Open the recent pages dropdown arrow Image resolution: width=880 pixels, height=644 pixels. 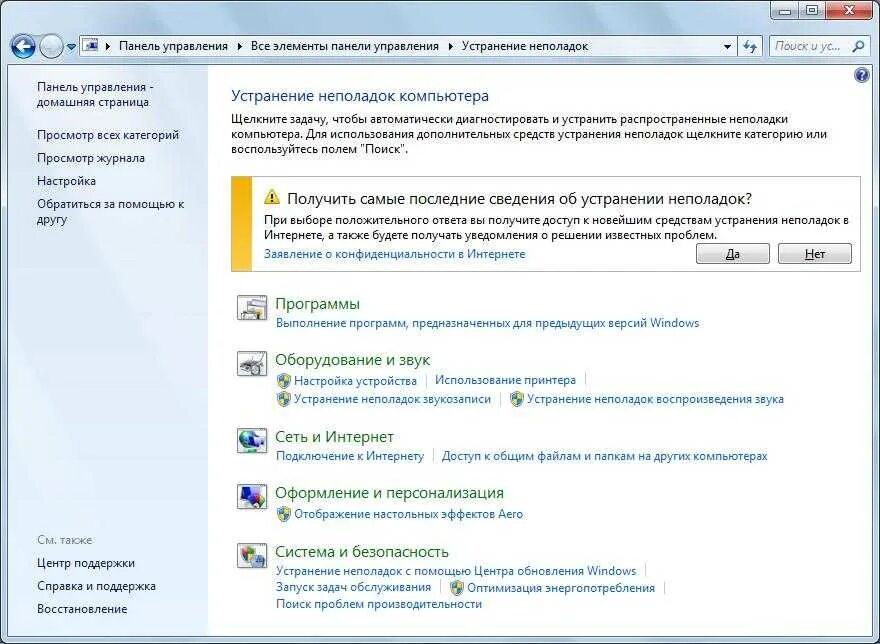tap(71, 47)
